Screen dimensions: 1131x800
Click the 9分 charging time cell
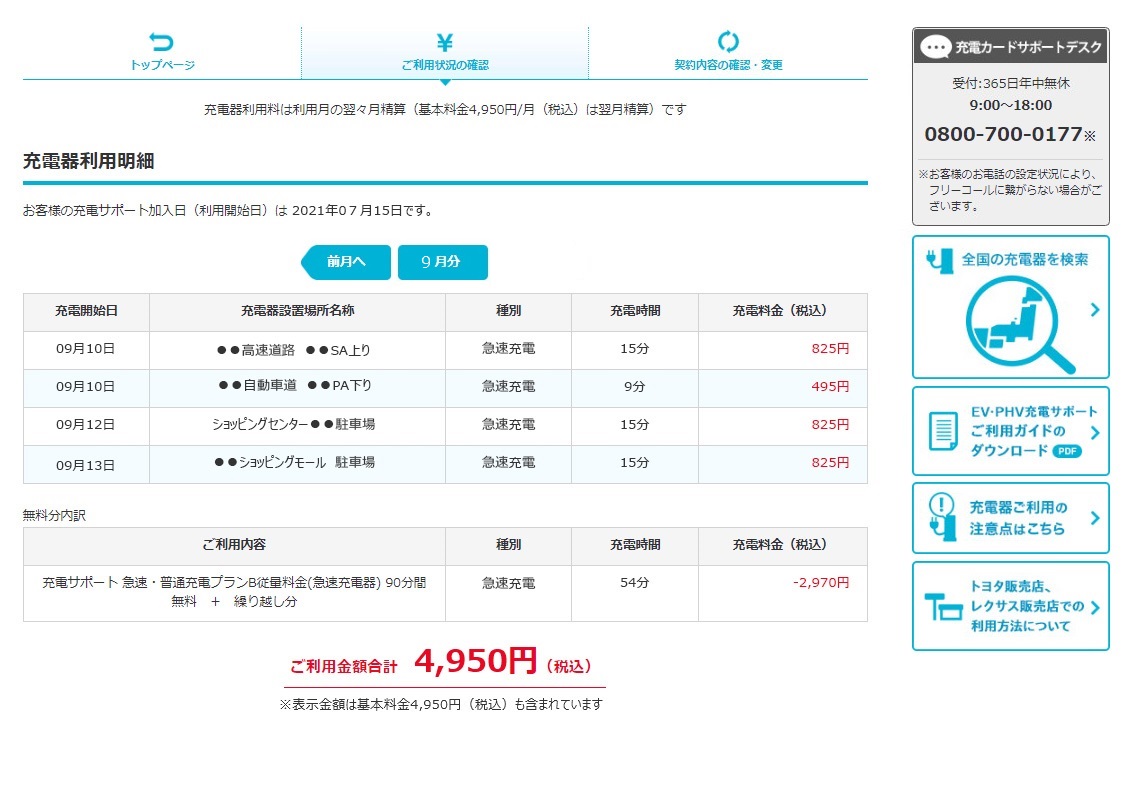[635, 387]
